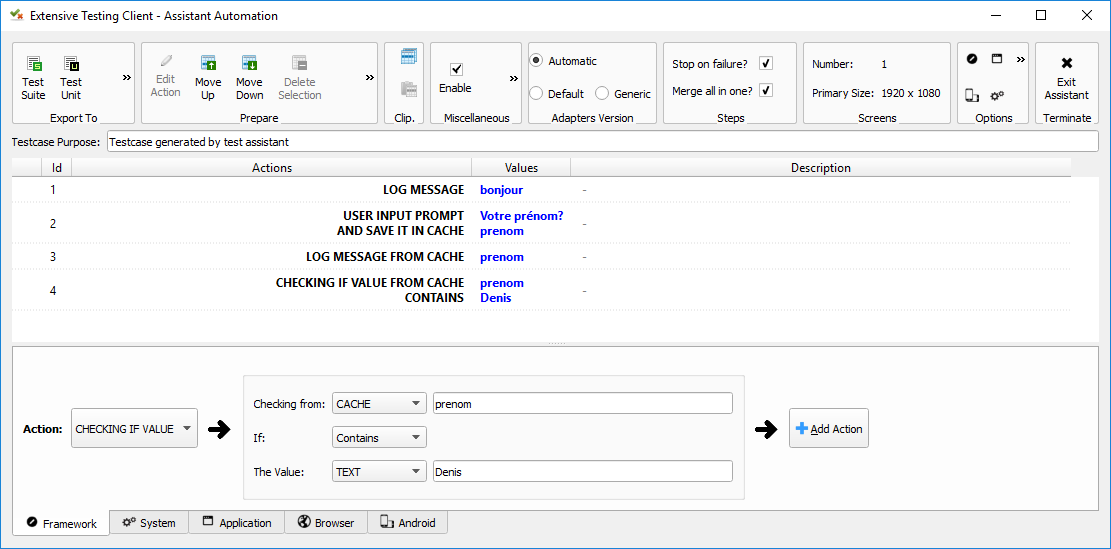The width and height of the screenshot is (1111, 549).
Task: Click the prenom cache key input field
Action: tap(582, 404)
